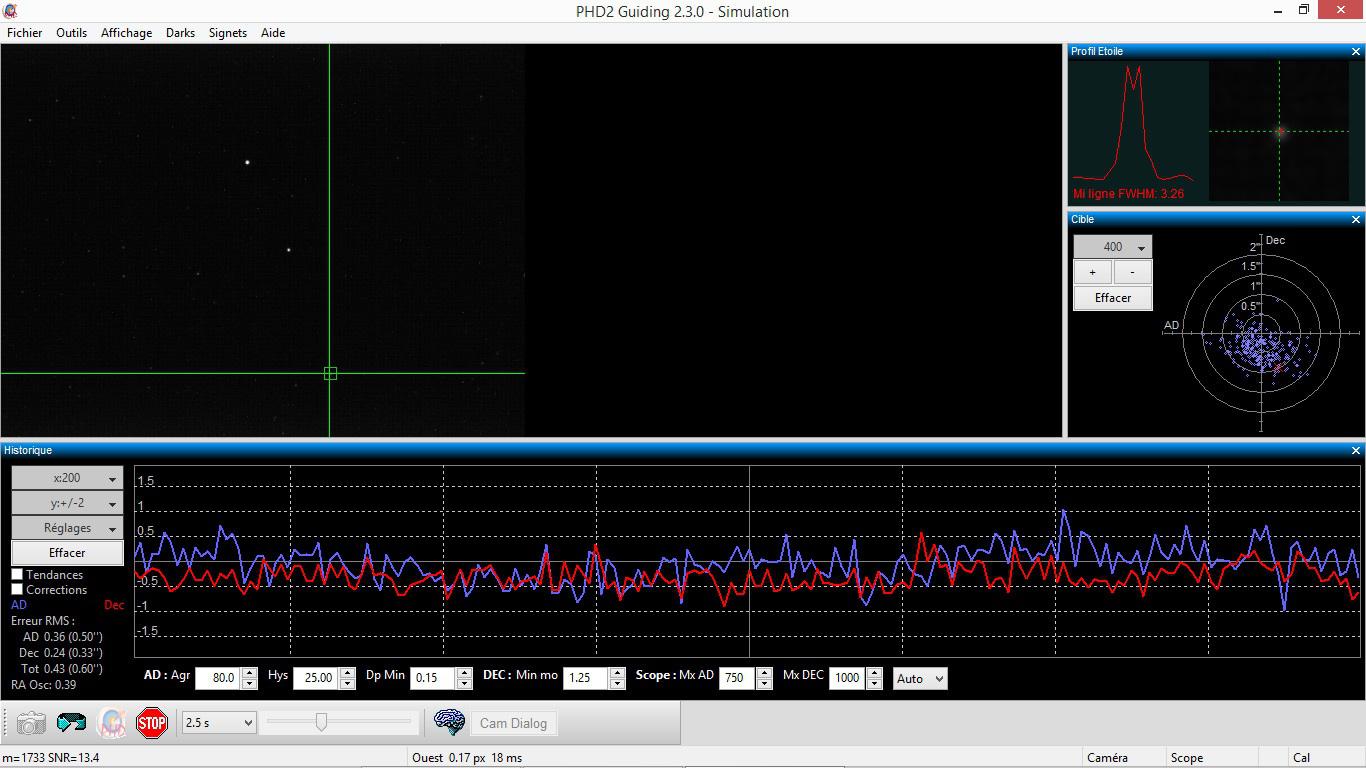Decrease Mx DEC value with down arrow

[x=874, y=684]
